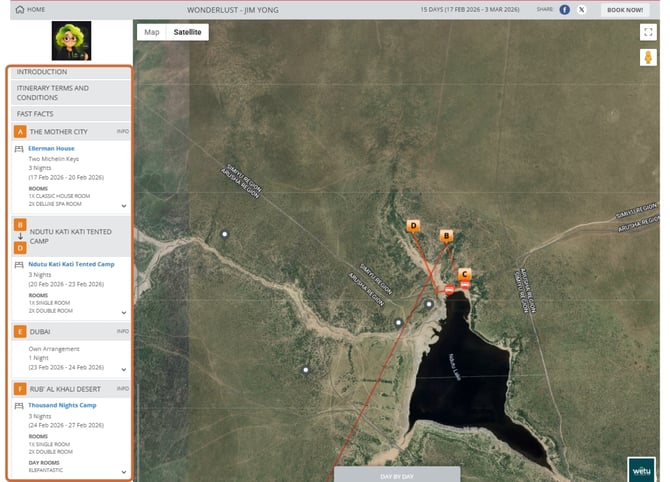
Task: Go to the Home icon
Action: (20, 9)
